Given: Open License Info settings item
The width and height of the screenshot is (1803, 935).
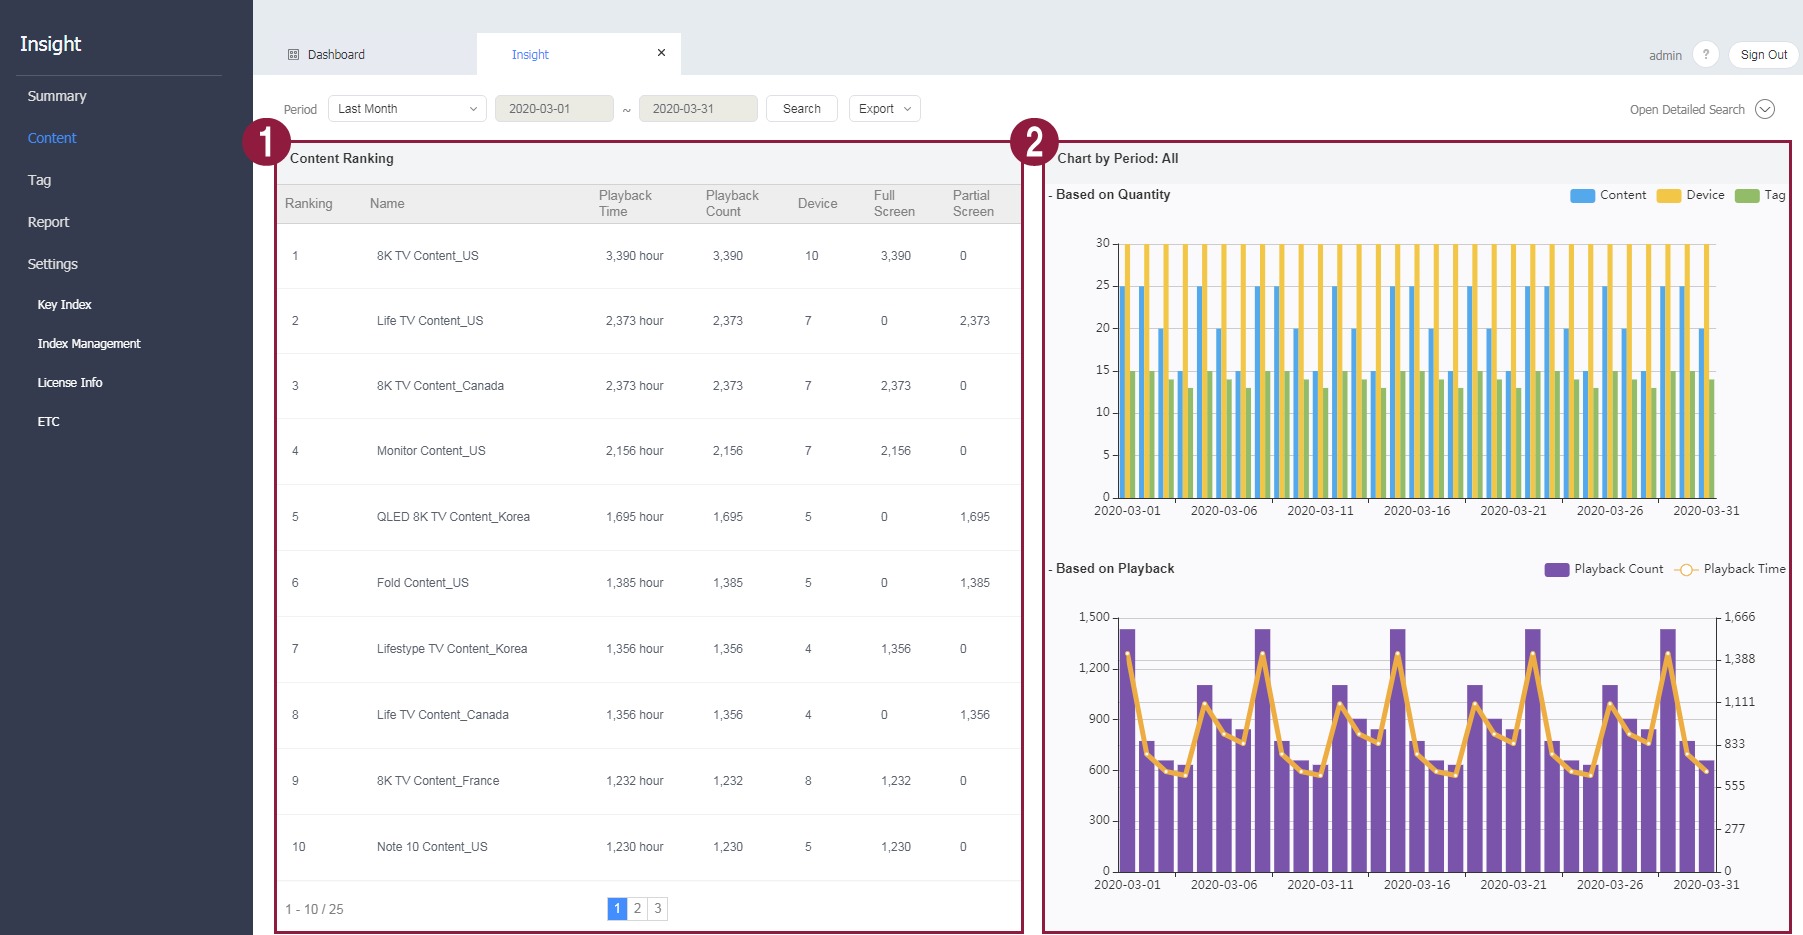Looking at the screenshot, I should 70,383.
